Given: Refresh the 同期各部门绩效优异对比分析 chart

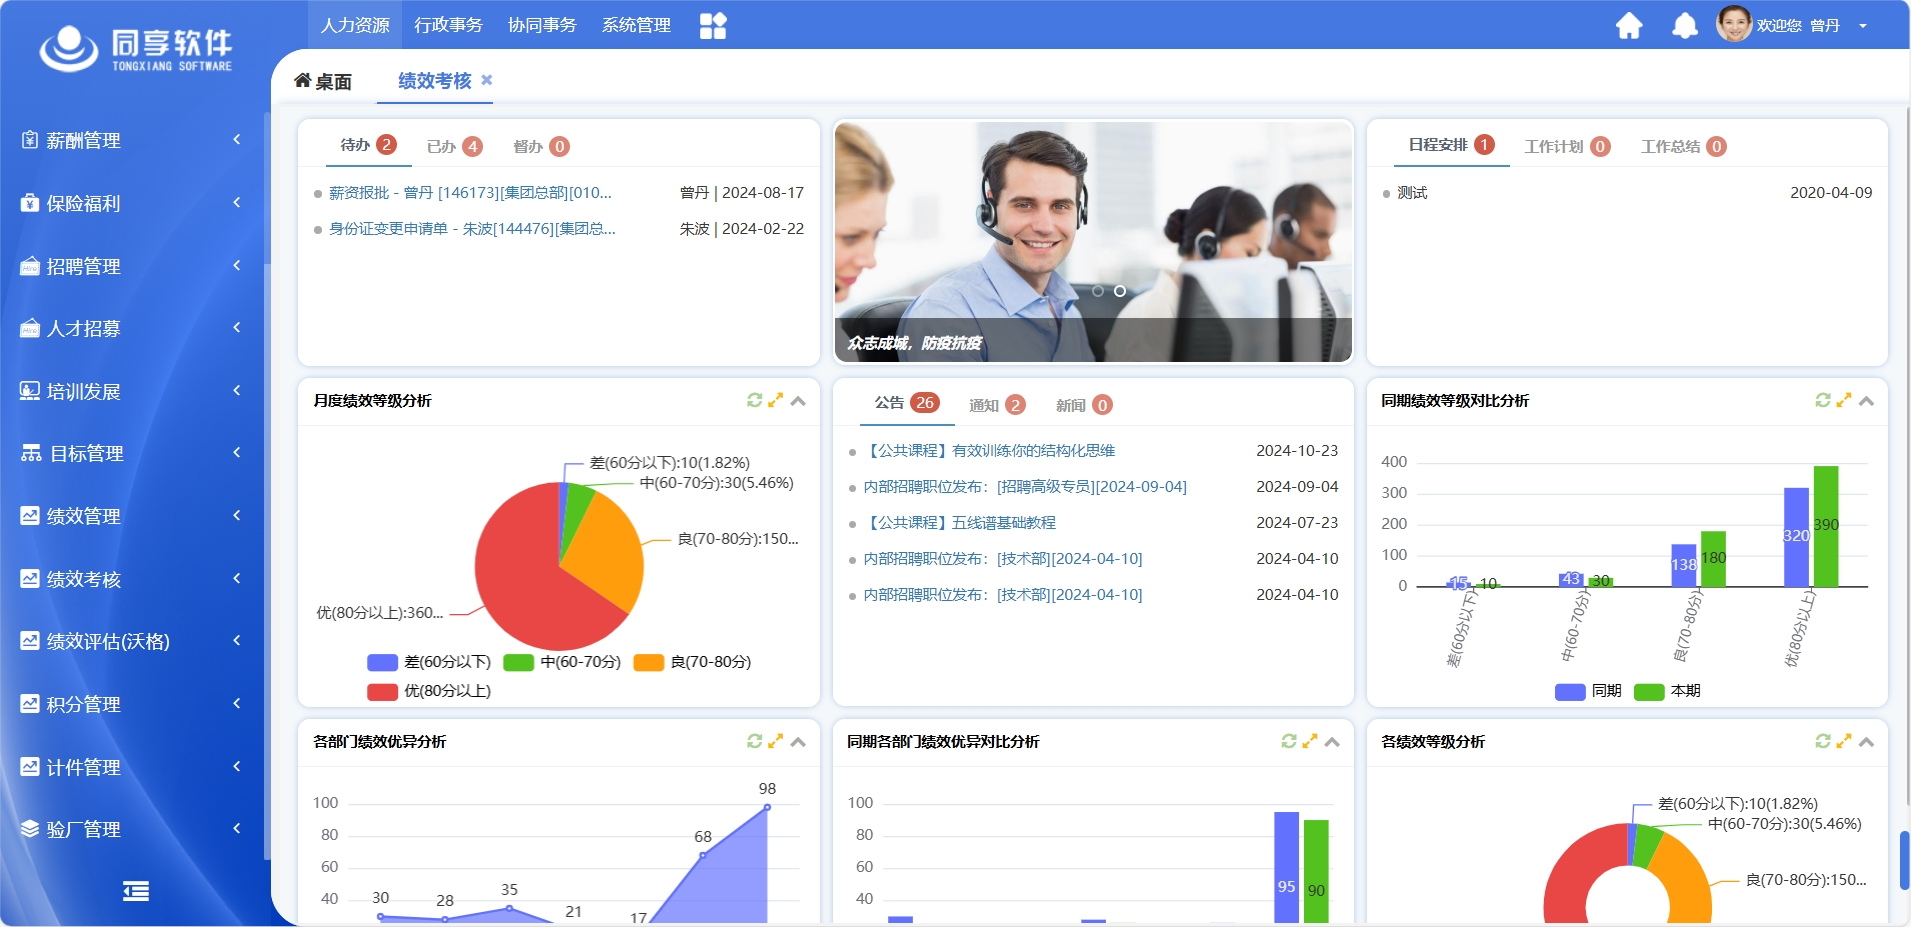Looking at the screenshot, I should click(1289, 741).
